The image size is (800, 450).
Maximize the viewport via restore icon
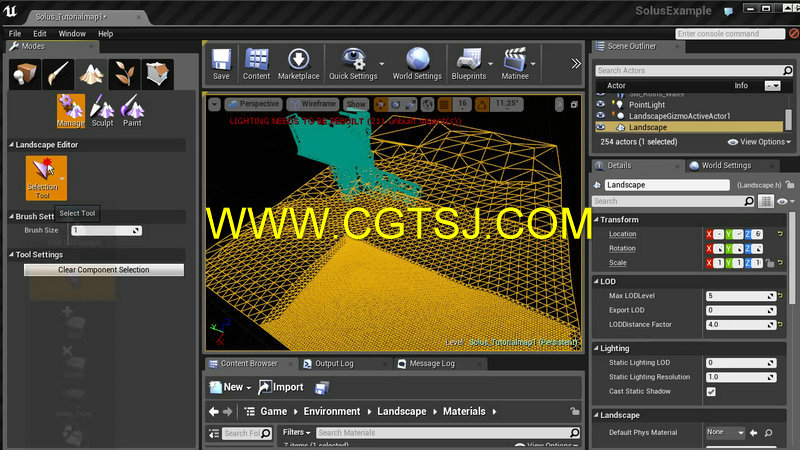click(574, 105)
